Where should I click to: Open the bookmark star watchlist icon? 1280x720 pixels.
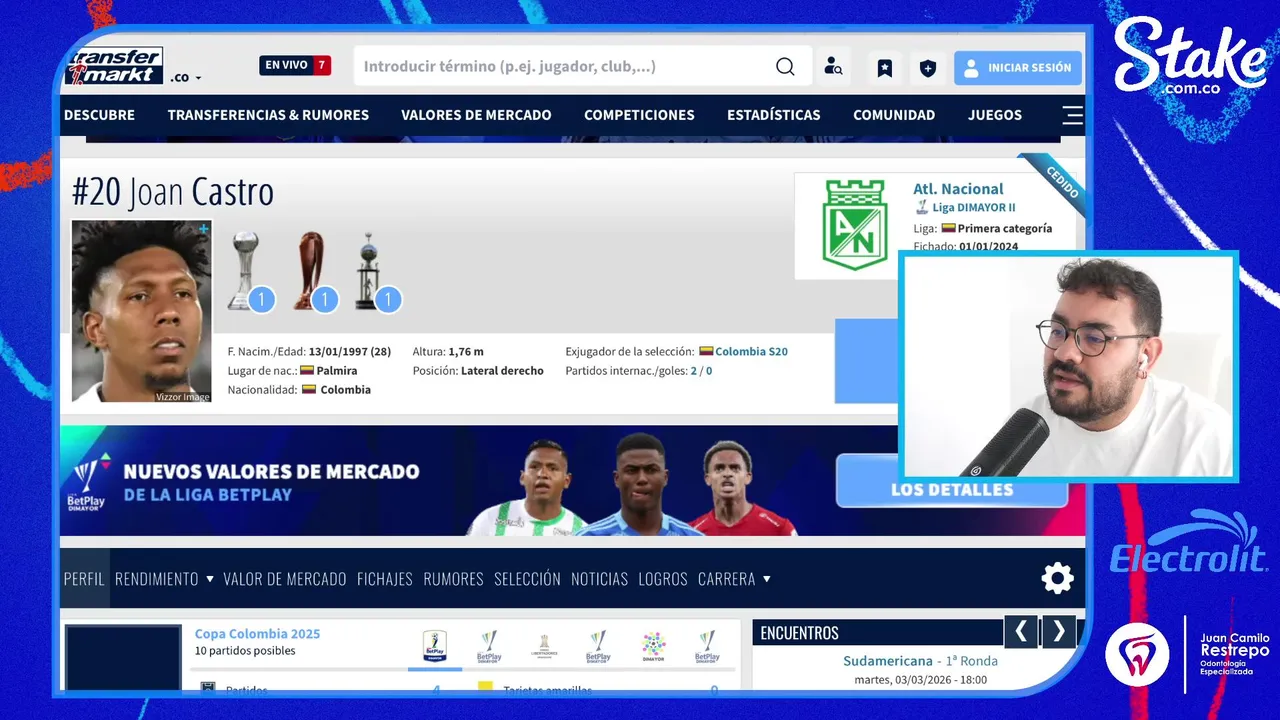click(885, 68)
